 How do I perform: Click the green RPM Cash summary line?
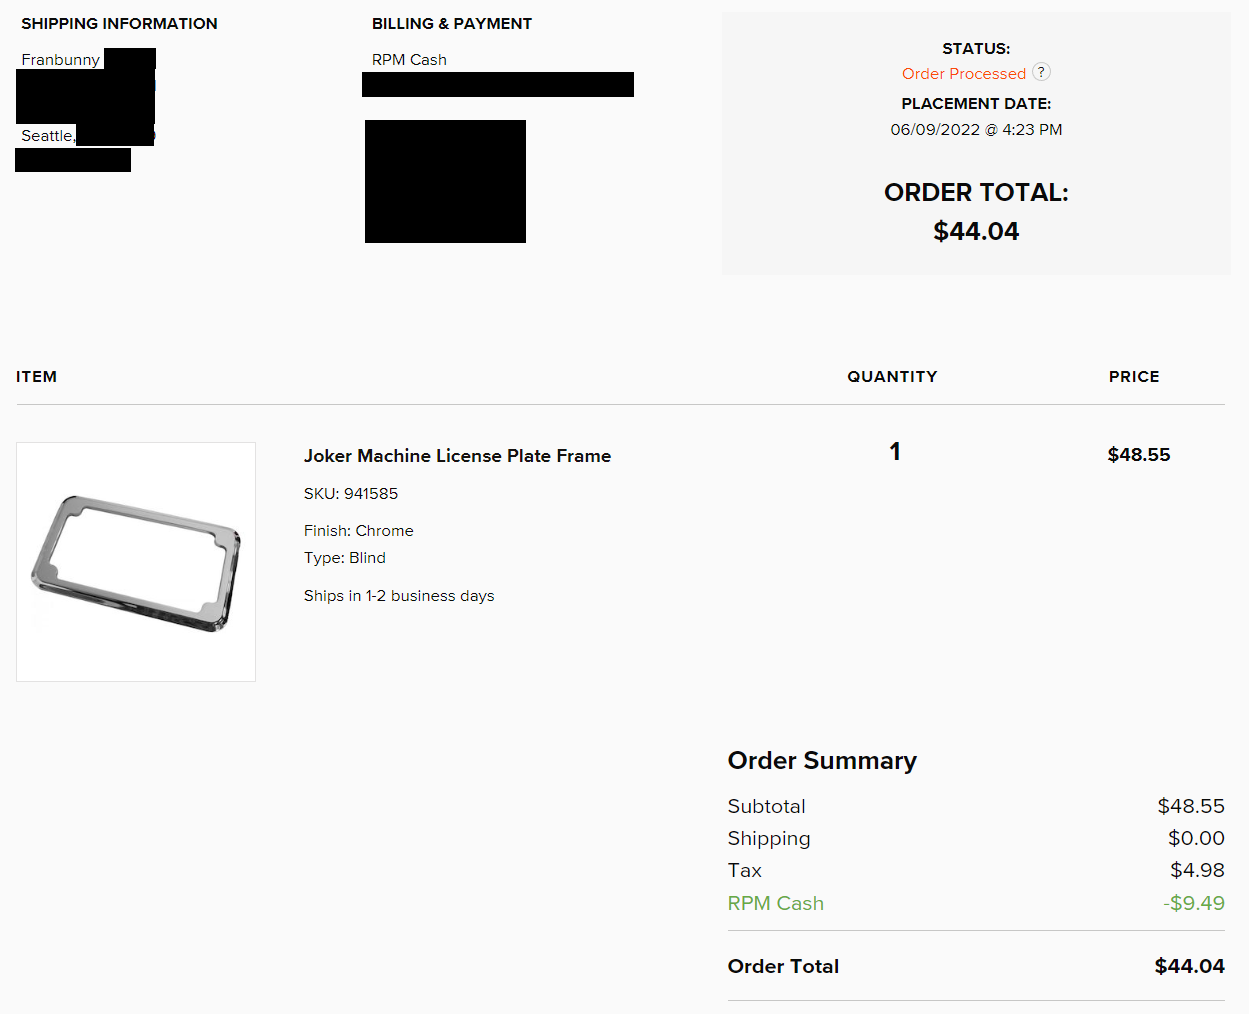(x=775, y=903)
